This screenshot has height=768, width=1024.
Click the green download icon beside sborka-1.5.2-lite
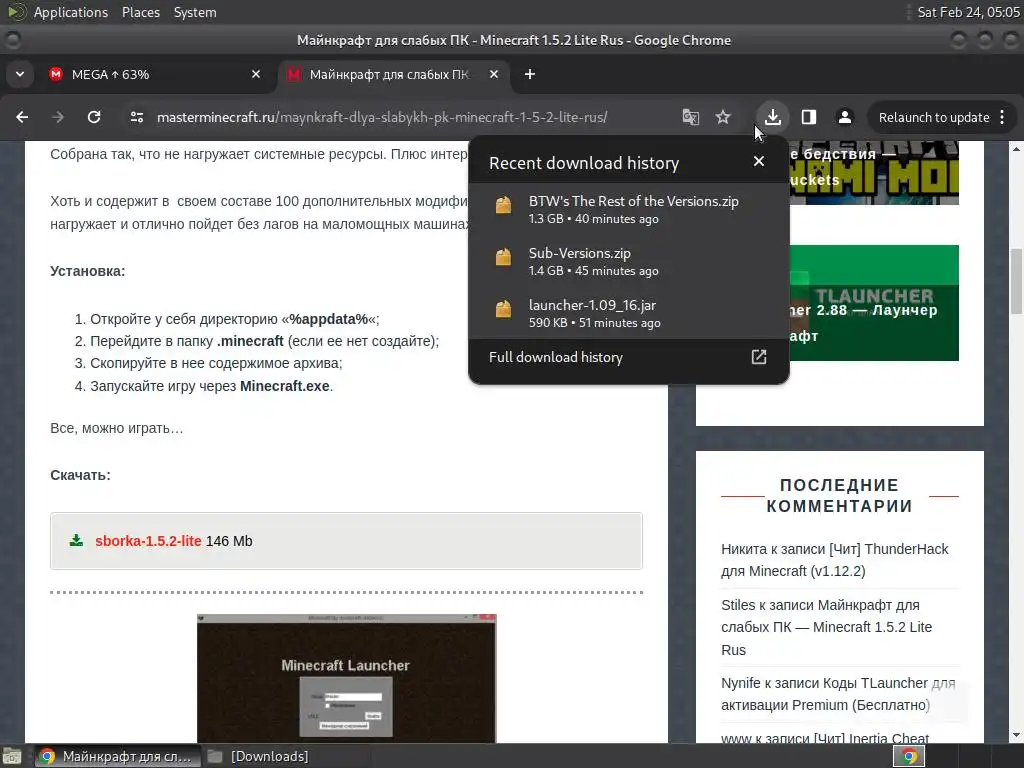click(76, 541)
